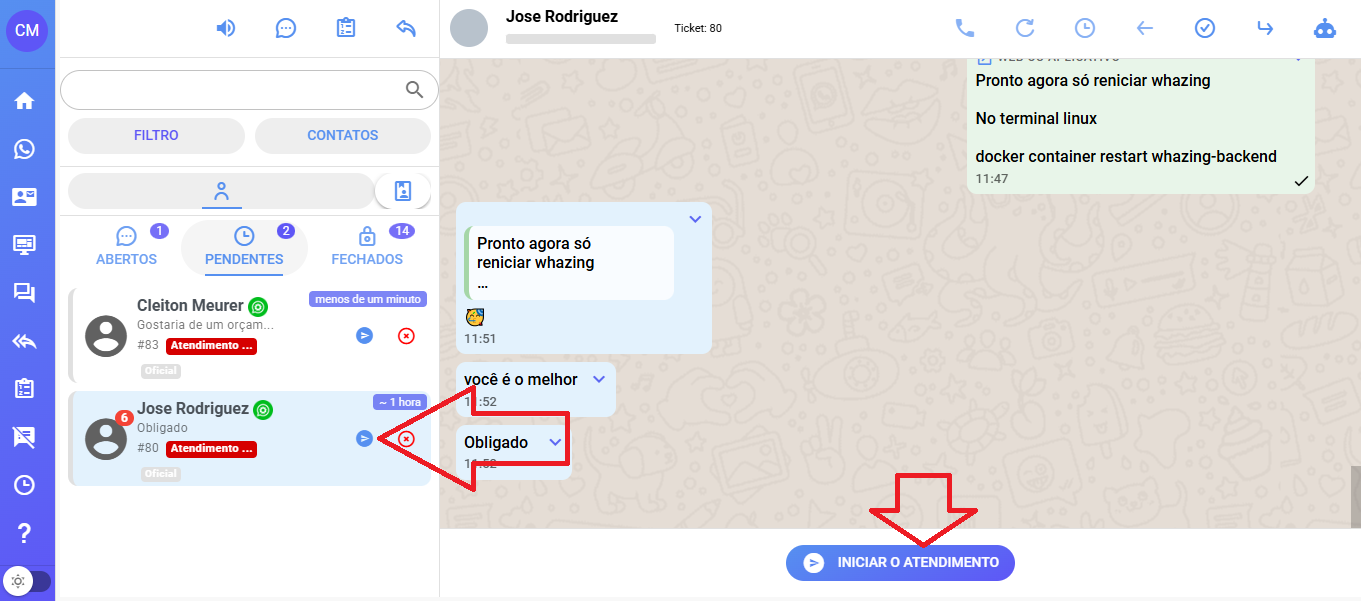Click the FILTRO button
Screen dimensions: 1361x601
[156, 135]
